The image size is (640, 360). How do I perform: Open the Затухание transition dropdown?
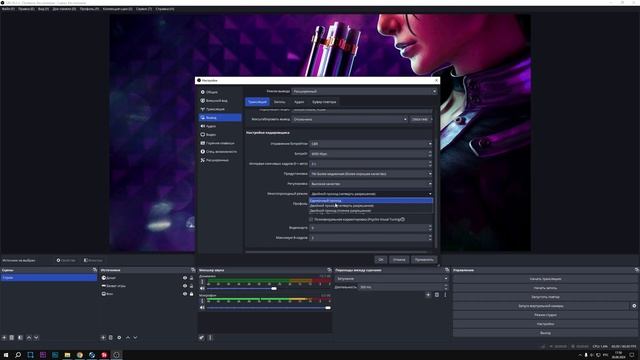pyautogui.click(x=391, y=278)
